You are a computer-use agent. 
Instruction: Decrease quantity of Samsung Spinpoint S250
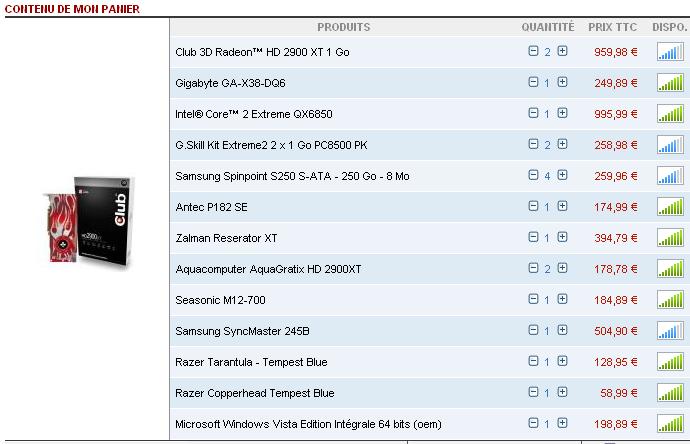tap(533, 175)
